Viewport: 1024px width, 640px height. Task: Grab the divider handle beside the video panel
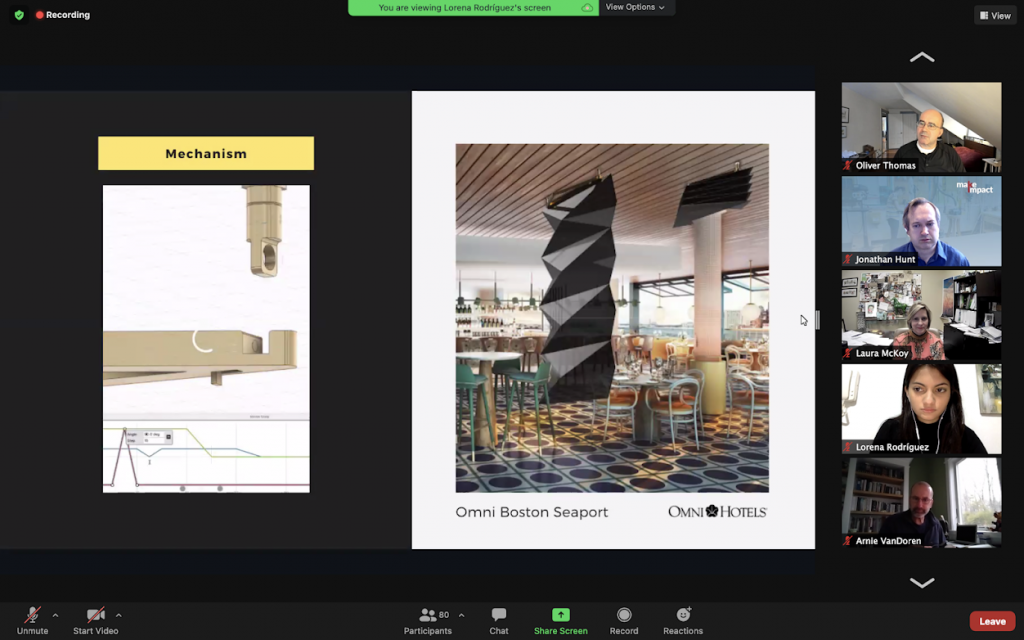click(x=818, y=320)
